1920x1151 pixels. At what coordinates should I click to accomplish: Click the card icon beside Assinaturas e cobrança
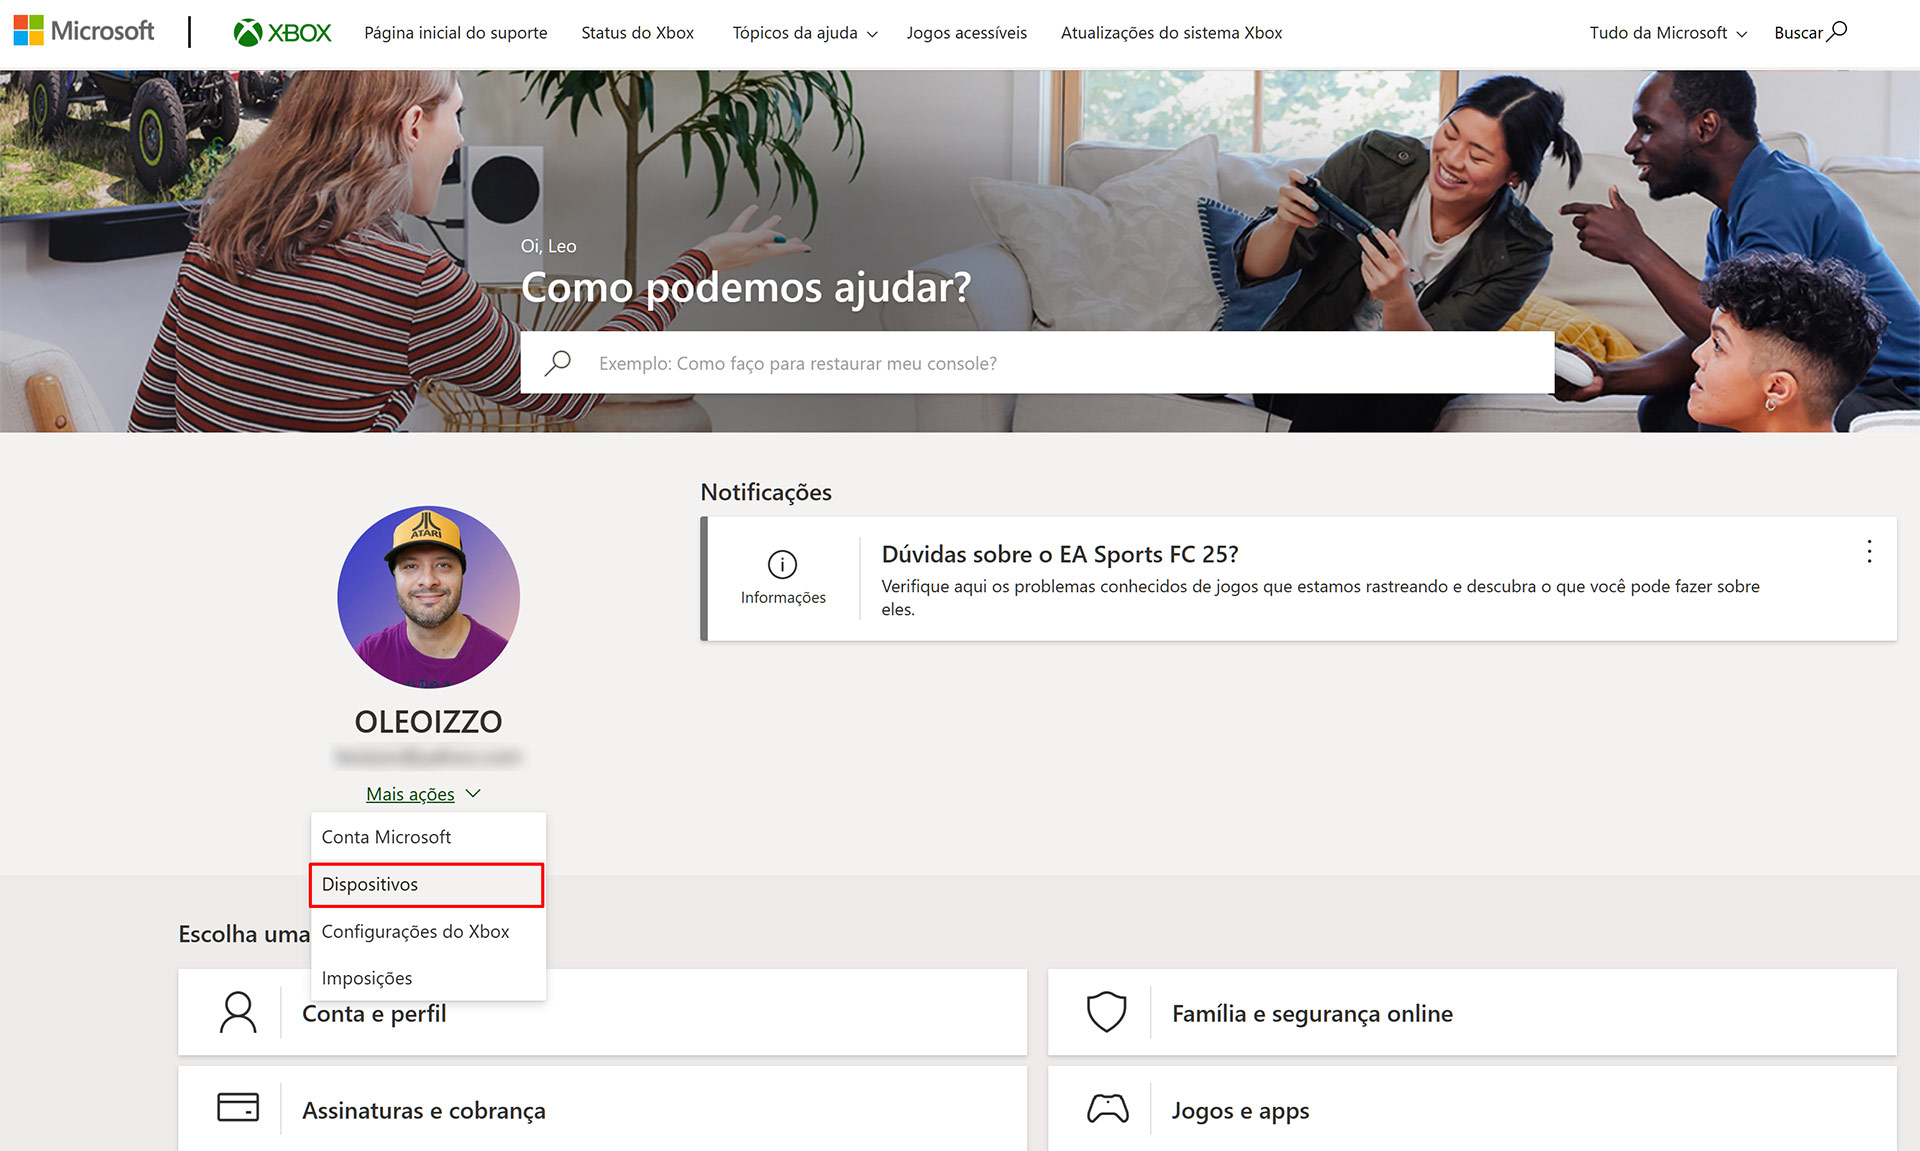click(237, 1108)
